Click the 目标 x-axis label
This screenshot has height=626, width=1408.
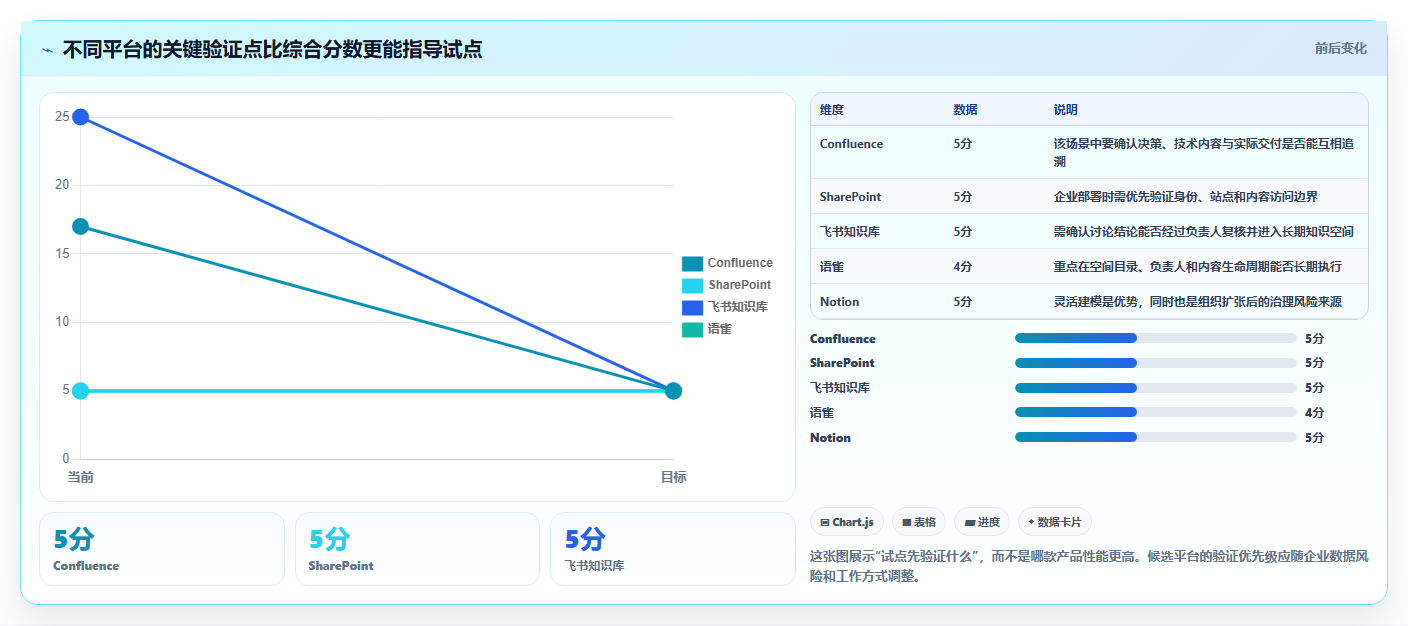673,477
